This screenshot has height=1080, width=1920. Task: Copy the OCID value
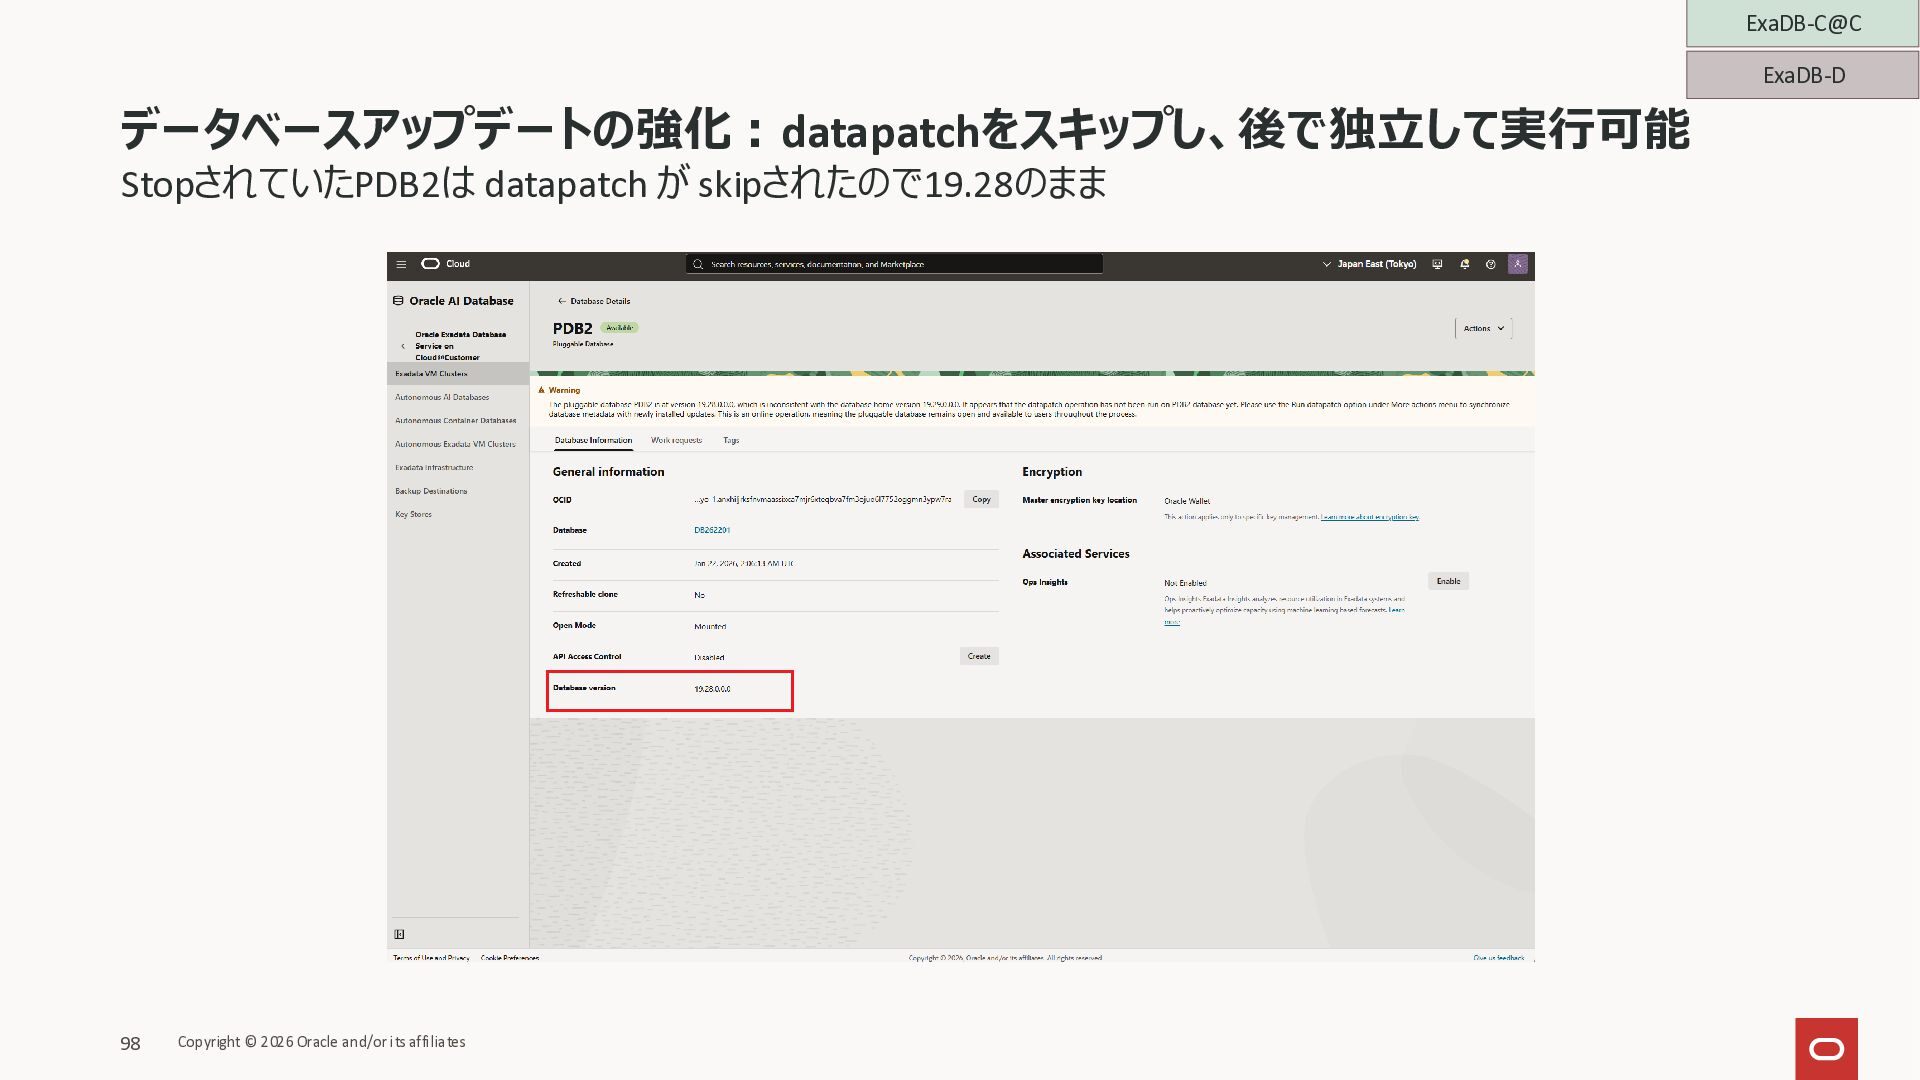(981, 500)
